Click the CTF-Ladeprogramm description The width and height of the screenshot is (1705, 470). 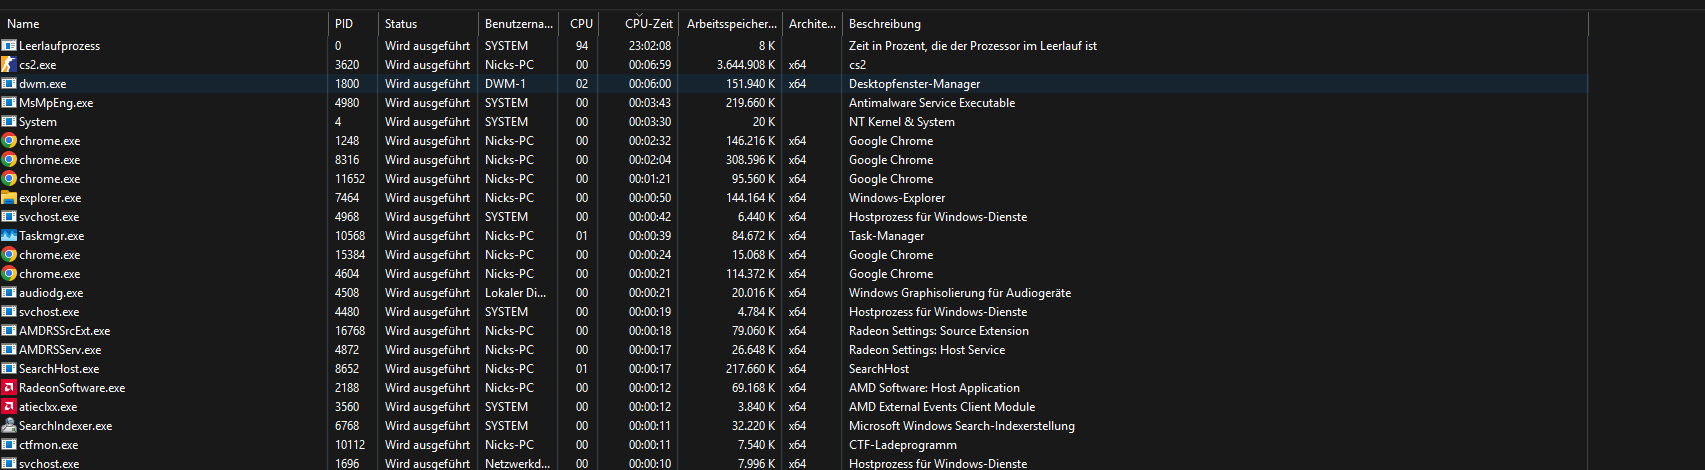pos(903,445)
